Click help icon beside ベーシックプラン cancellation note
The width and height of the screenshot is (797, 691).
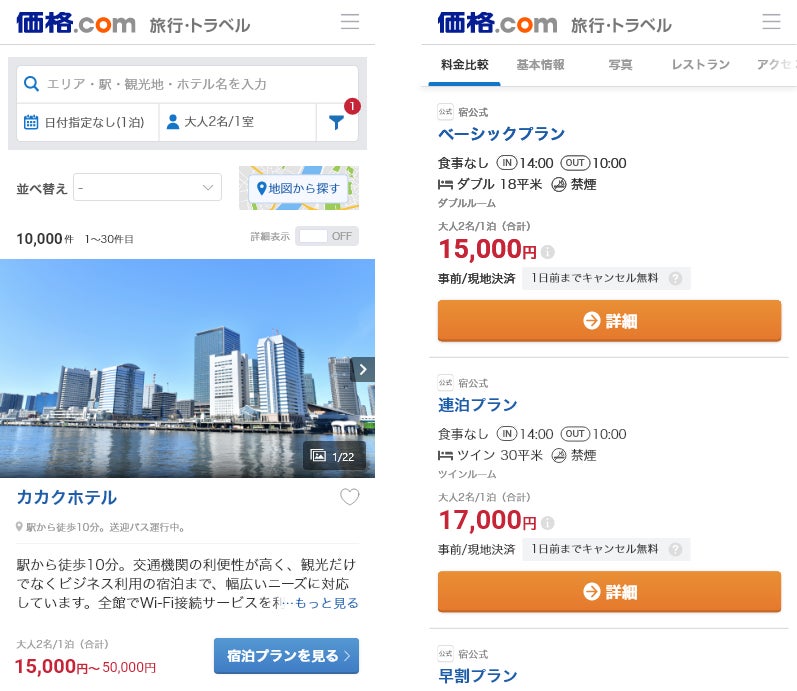pyautogui.click(x=676, y=279)
